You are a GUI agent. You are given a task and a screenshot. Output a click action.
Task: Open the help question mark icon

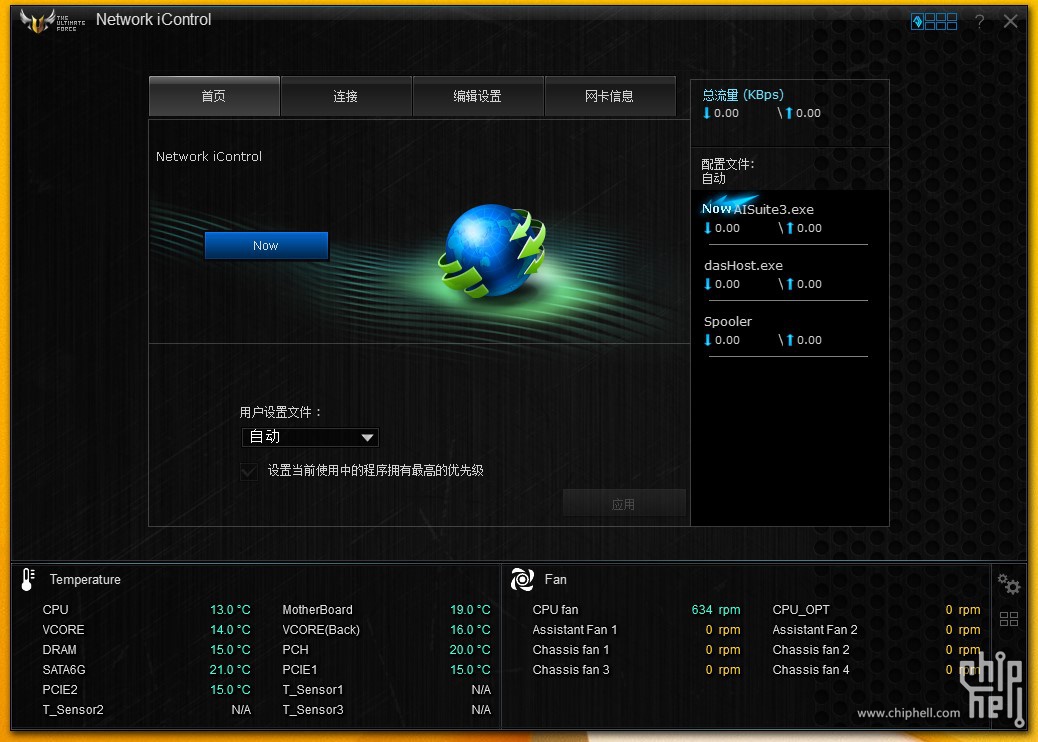pos(979,22)
